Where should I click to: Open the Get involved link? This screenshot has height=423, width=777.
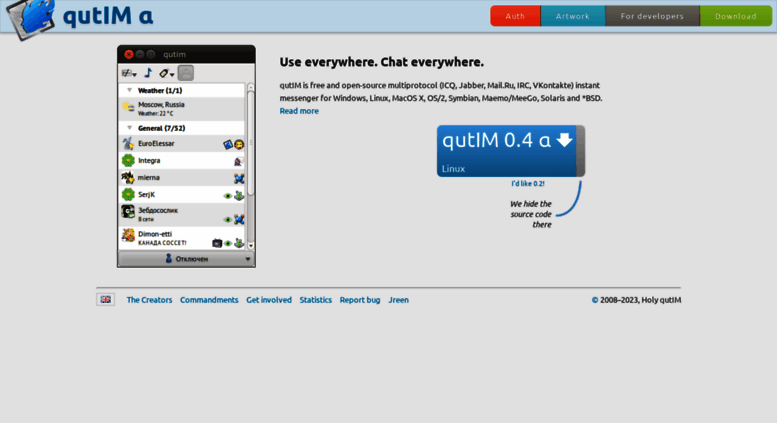click(x=269, y=300)
